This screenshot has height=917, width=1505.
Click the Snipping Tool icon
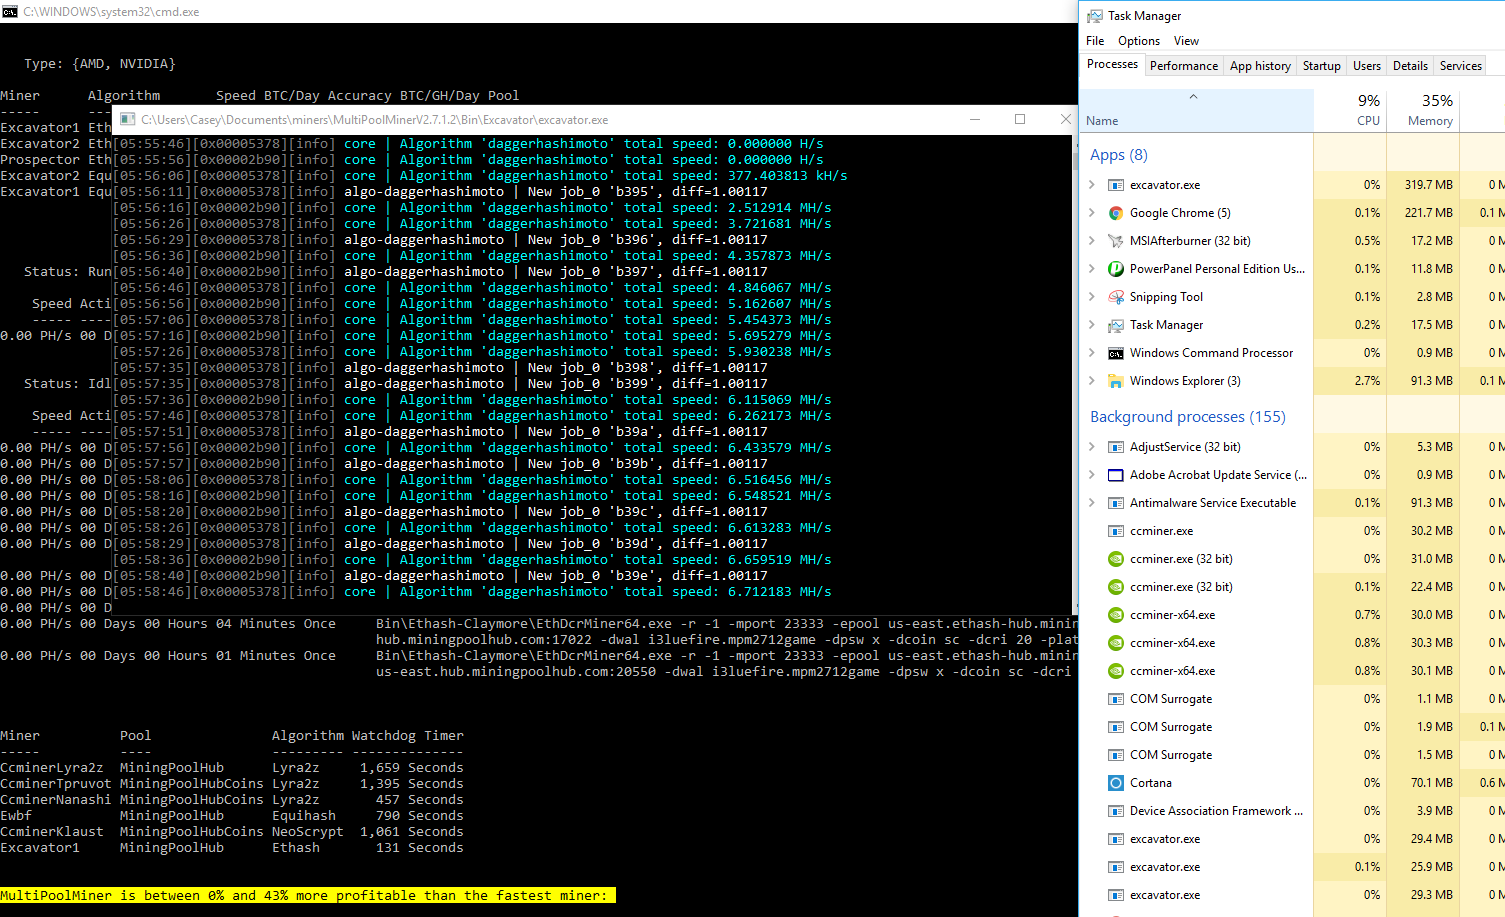pos(1116,296)
